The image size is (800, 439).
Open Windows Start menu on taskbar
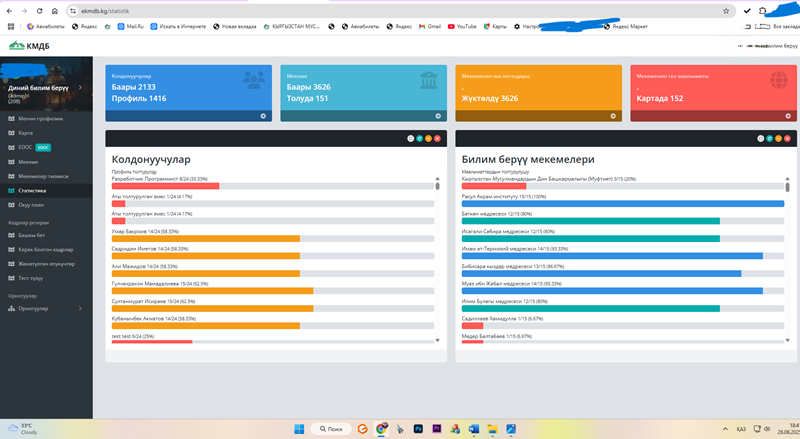point(297,428)
